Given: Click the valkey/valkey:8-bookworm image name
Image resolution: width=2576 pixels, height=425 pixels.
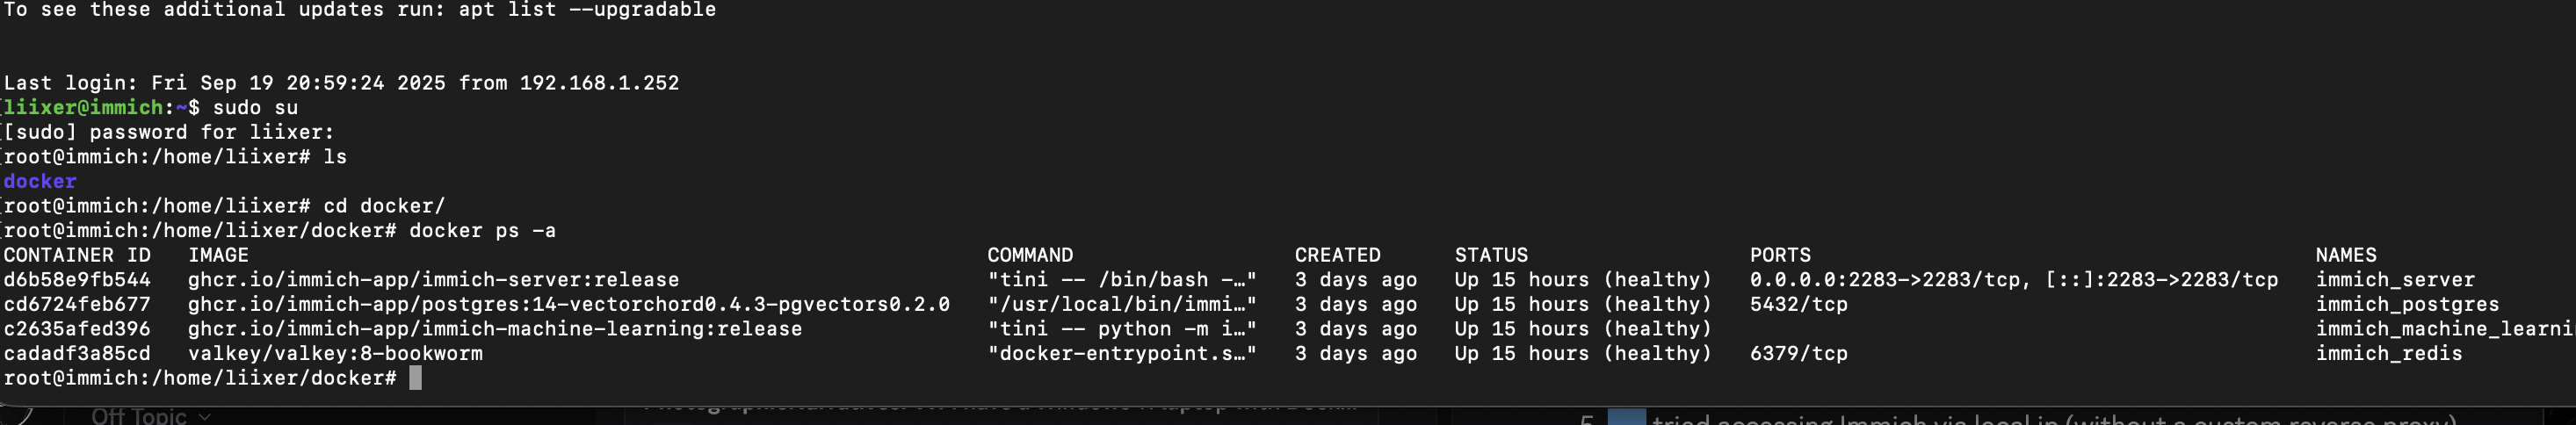Looking at the screenshot, I should [335, 353].
